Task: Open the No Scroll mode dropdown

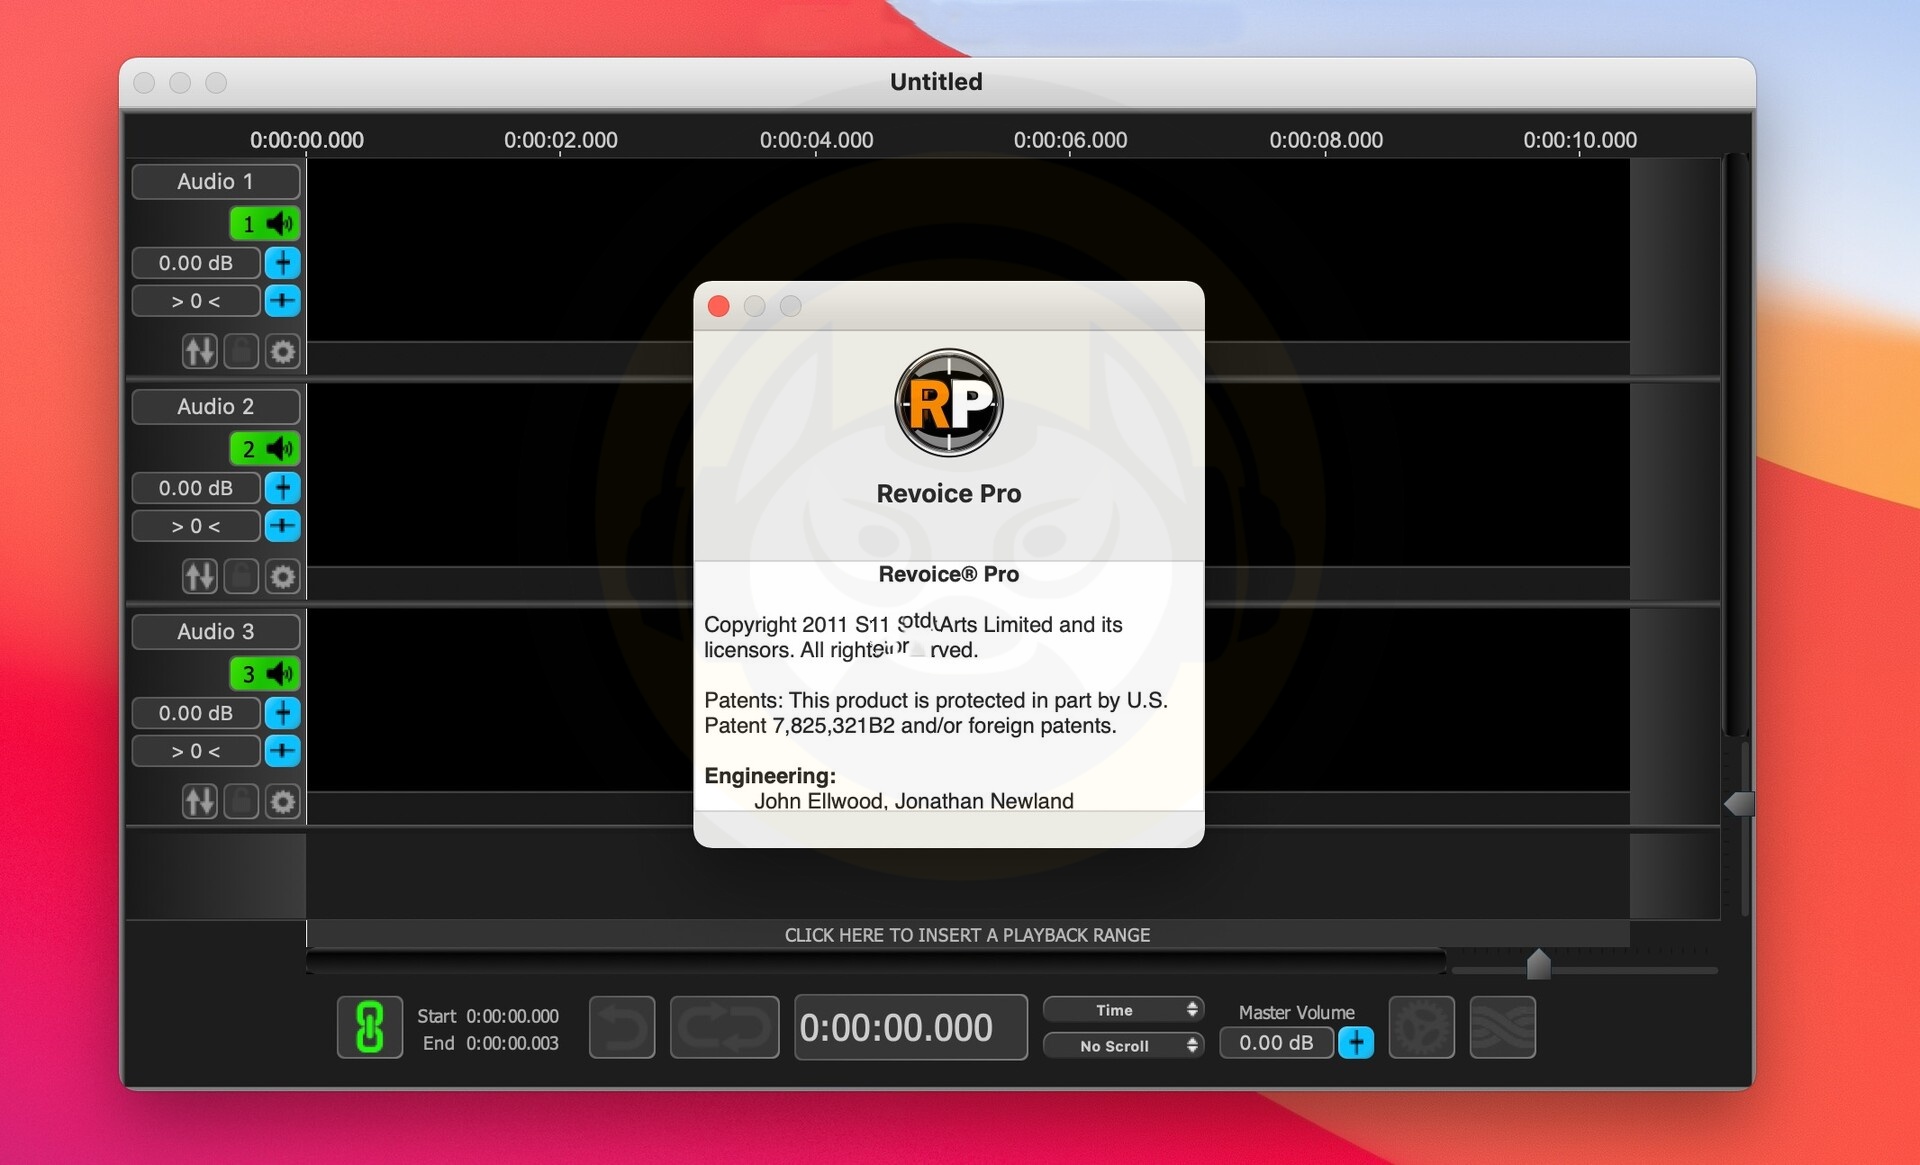Action: pos(1123,1046)
